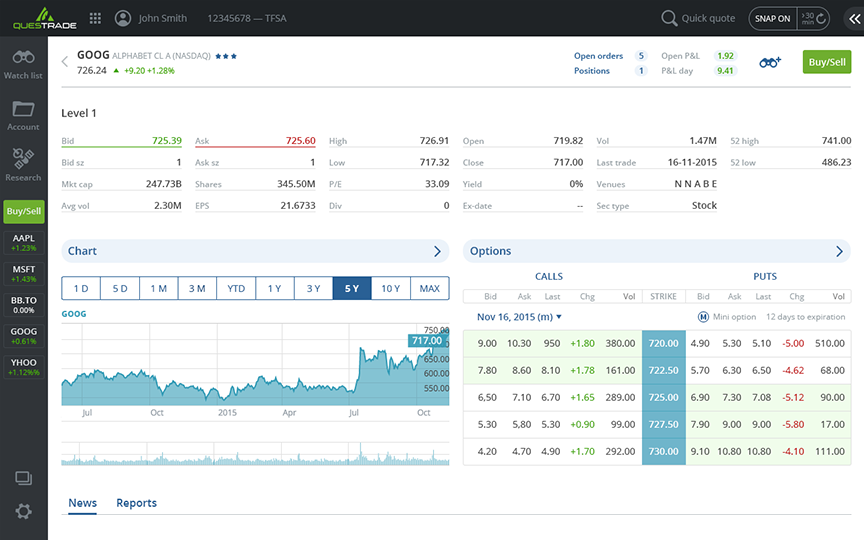The image size is (864, 540).
Task: Click the 722.50 strike price
Action: (x=663, y=370)
